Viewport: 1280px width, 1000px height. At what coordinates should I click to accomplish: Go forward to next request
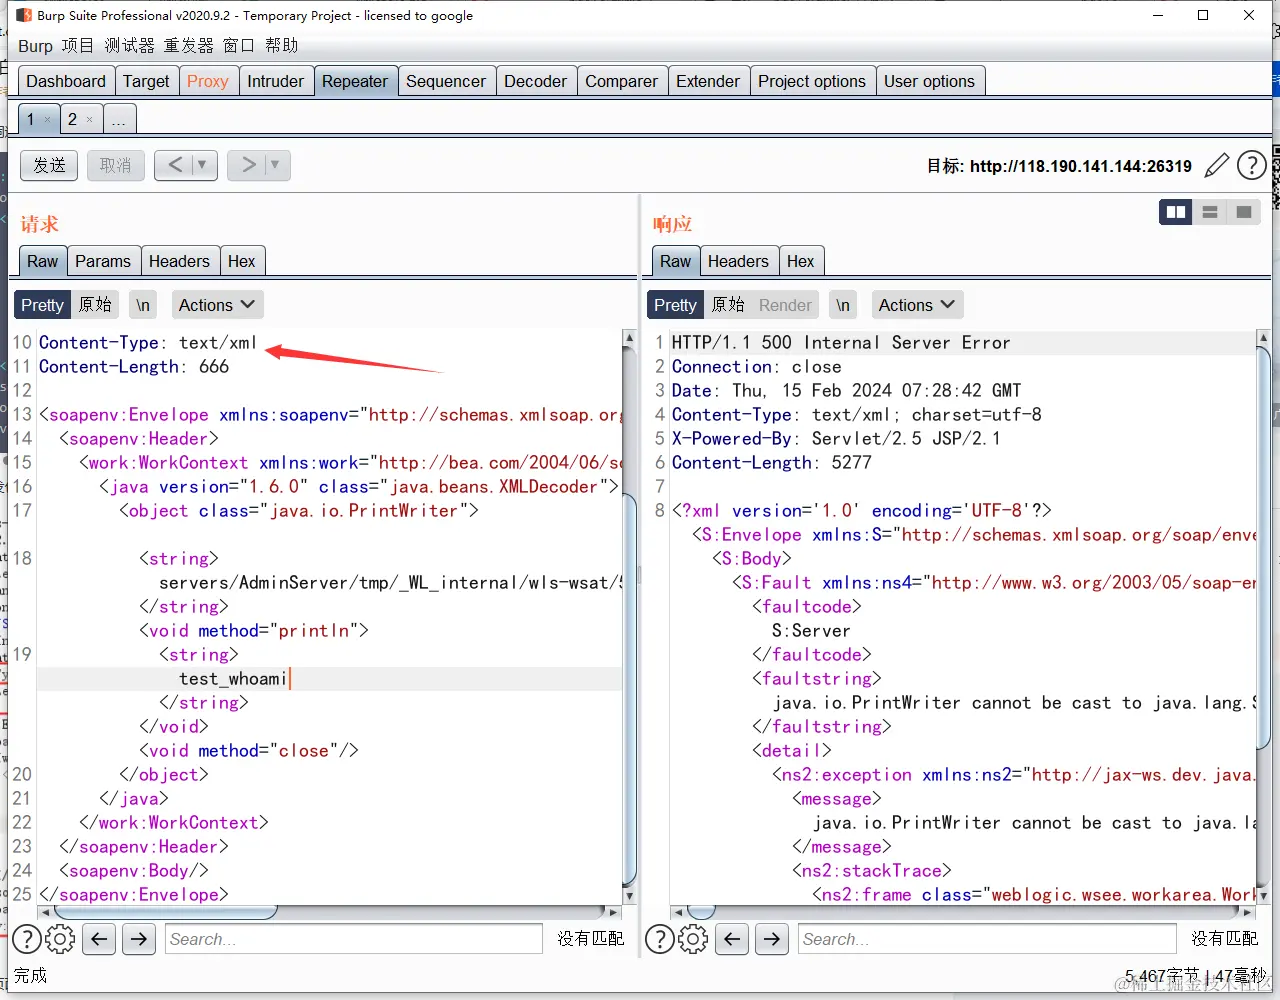pyautogui.click(x=247, y=165)
